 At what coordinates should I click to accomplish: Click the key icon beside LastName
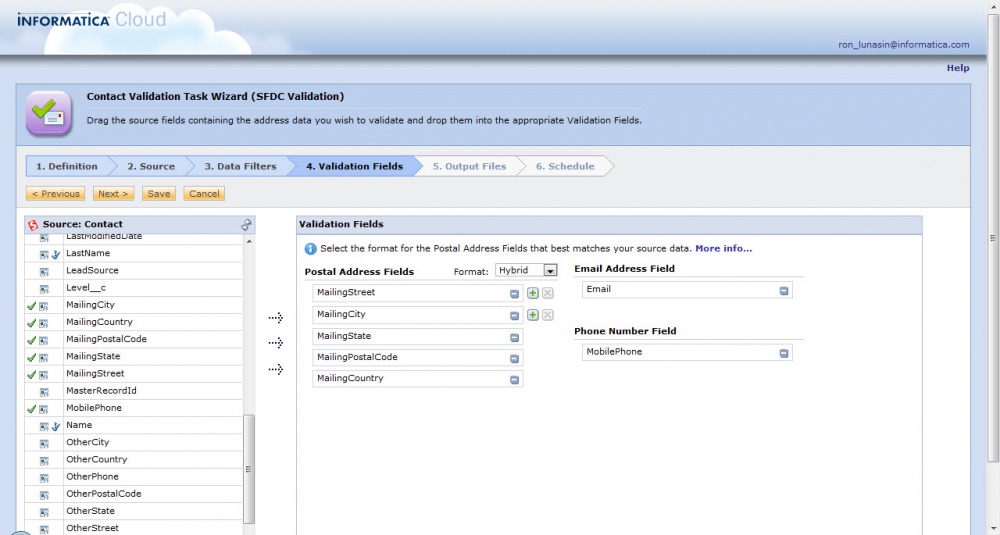click(x=56, y=254)
